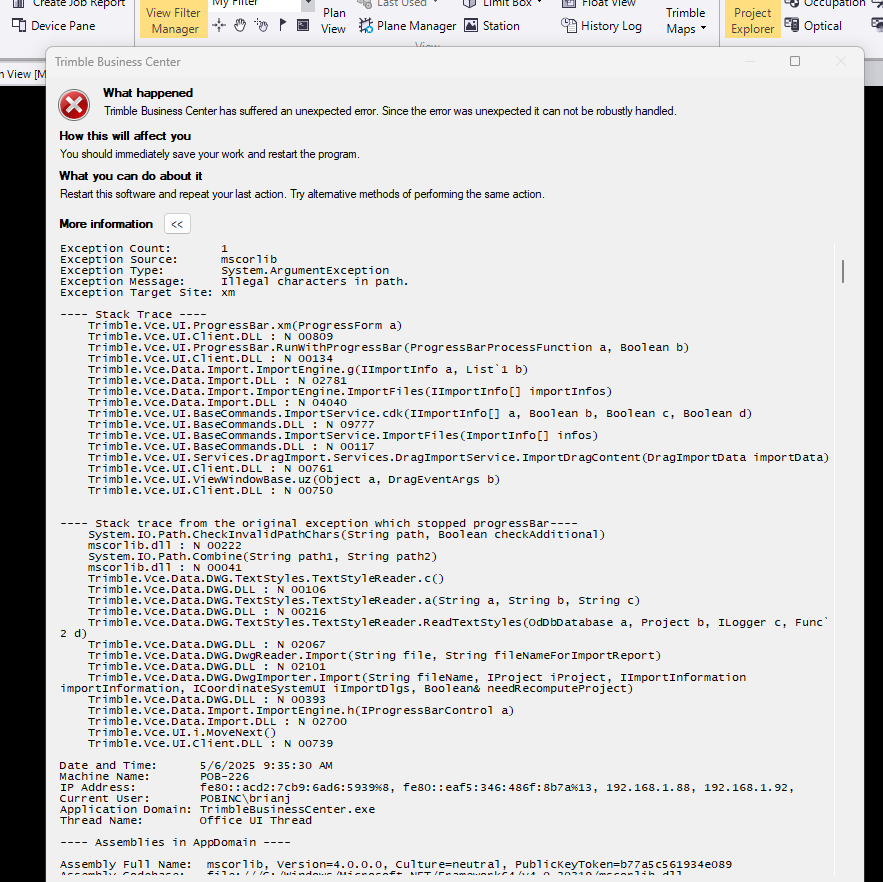Click the error details vertical scrollbar
The height and width of the screenshot is (882, 883).
[842, 271]
